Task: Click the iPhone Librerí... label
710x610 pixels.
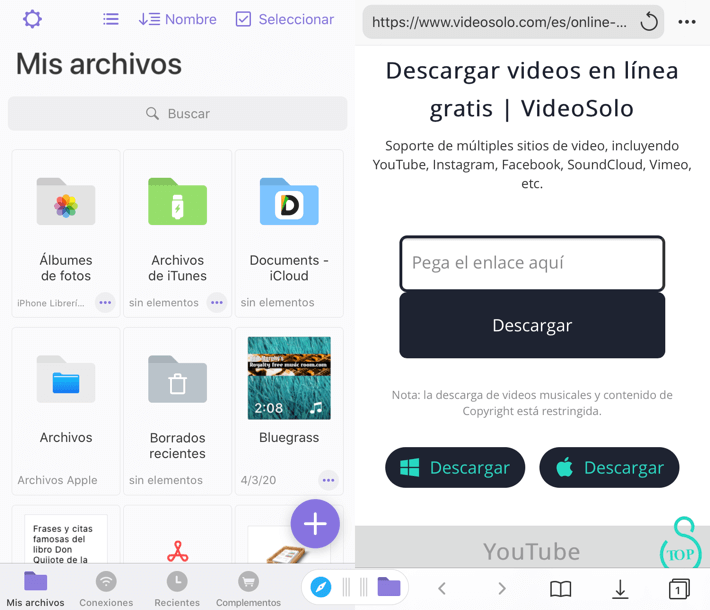Action: [x=51, y=303]
